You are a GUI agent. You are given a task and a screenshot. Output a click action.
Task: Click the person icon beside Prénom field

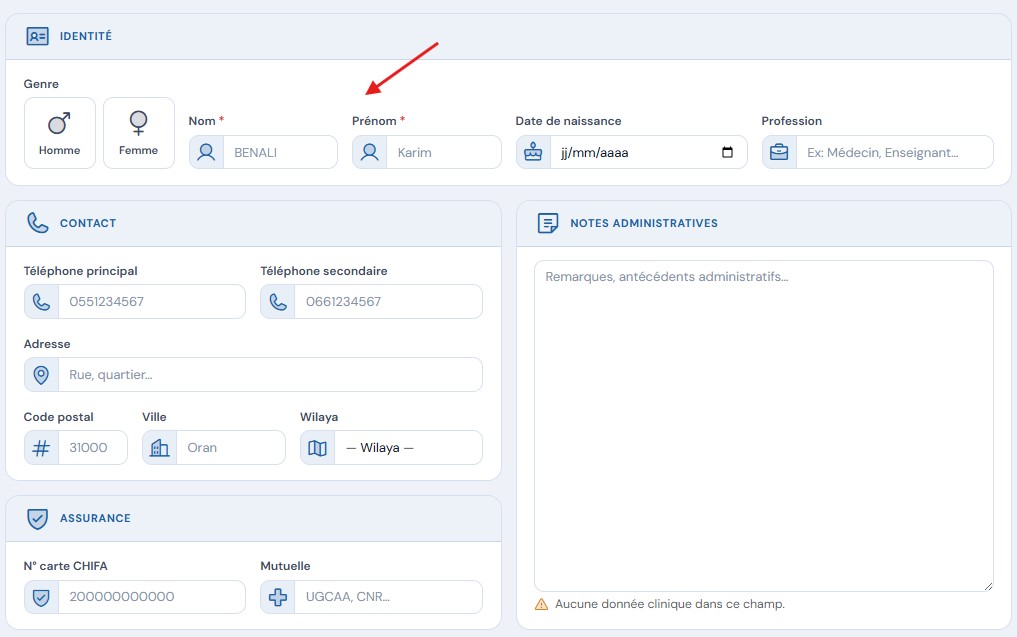(x=370, y=152)
